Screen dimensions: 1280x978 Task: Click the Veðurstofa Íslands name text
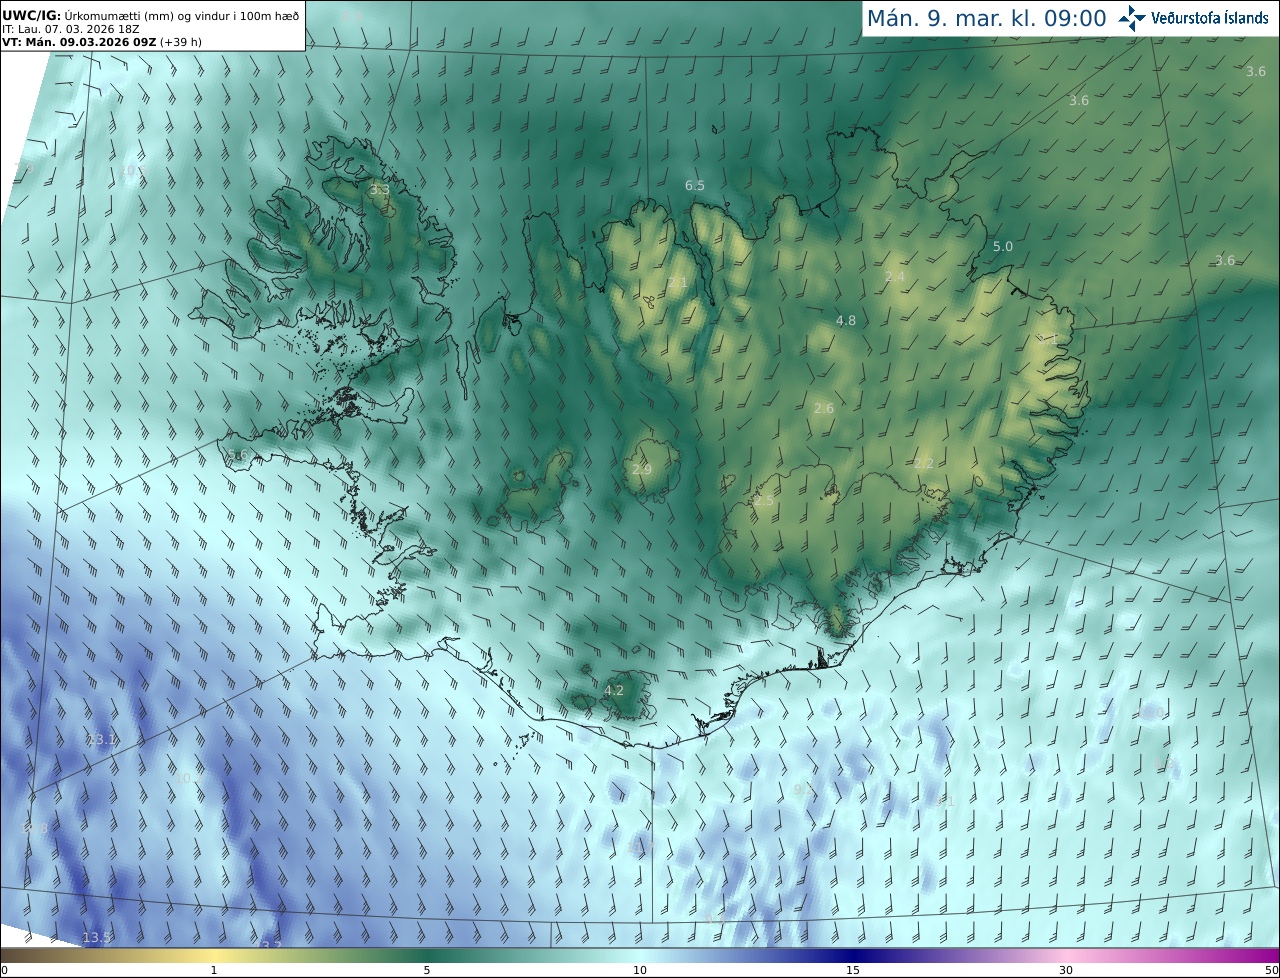click(1210, 18)
